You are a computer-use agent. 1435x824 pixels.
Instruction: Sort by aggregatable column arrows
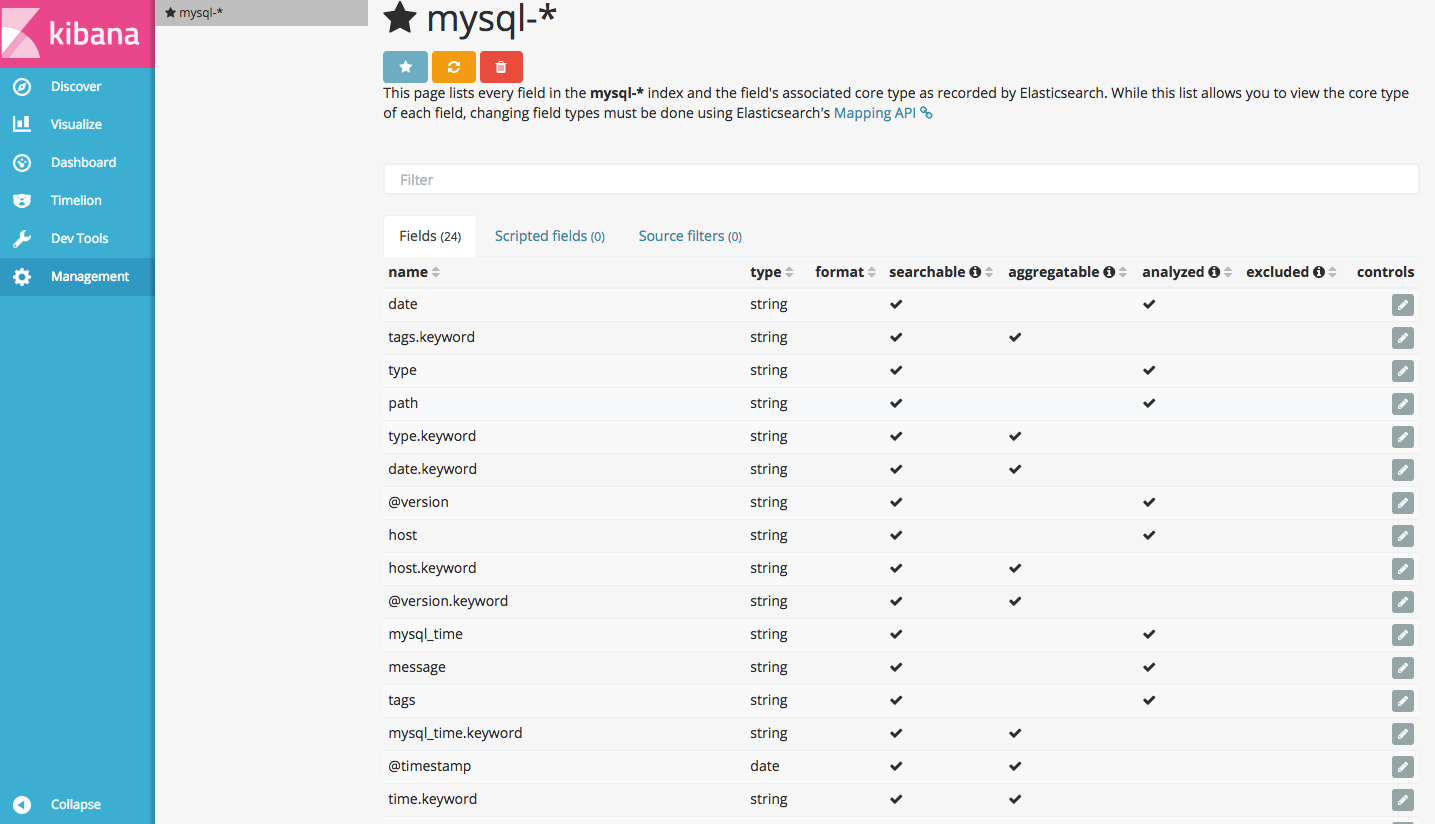click(x=1123, y=272)
